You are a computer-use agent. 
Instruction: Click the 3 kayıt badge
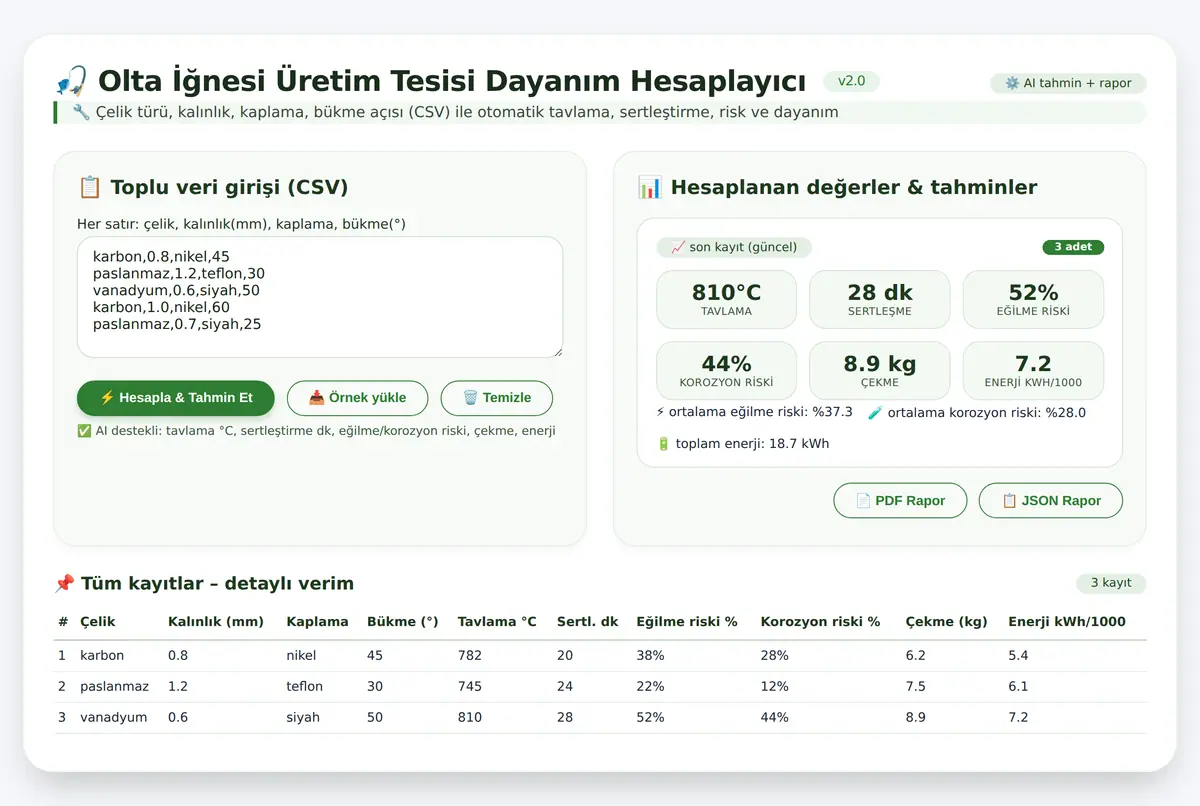click(x=1111, y=583)
